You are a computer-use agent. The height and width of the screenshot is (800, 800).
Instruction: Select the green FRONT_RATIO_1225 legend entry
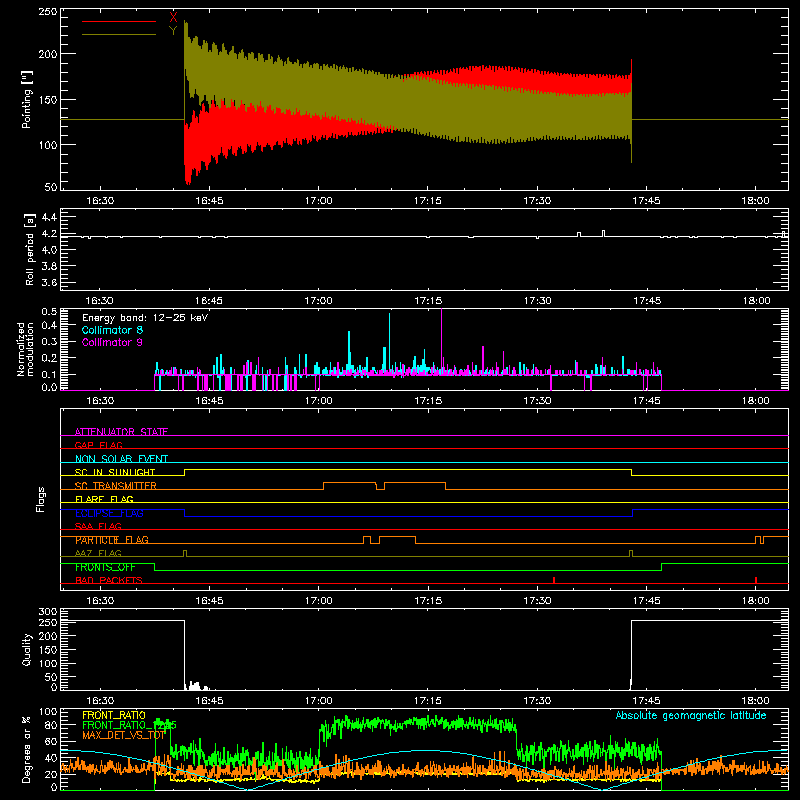129,725
